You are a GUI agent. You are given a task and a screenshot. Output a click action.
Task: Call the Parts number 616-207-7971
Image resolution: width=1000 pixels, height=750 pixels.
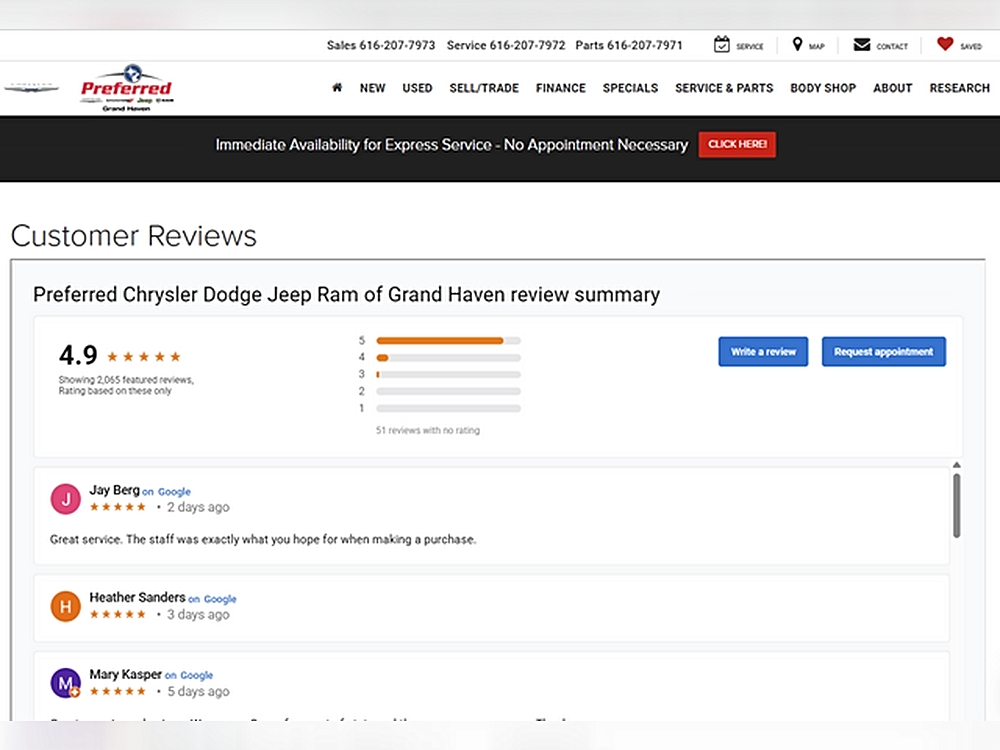[x=645, y=45]
